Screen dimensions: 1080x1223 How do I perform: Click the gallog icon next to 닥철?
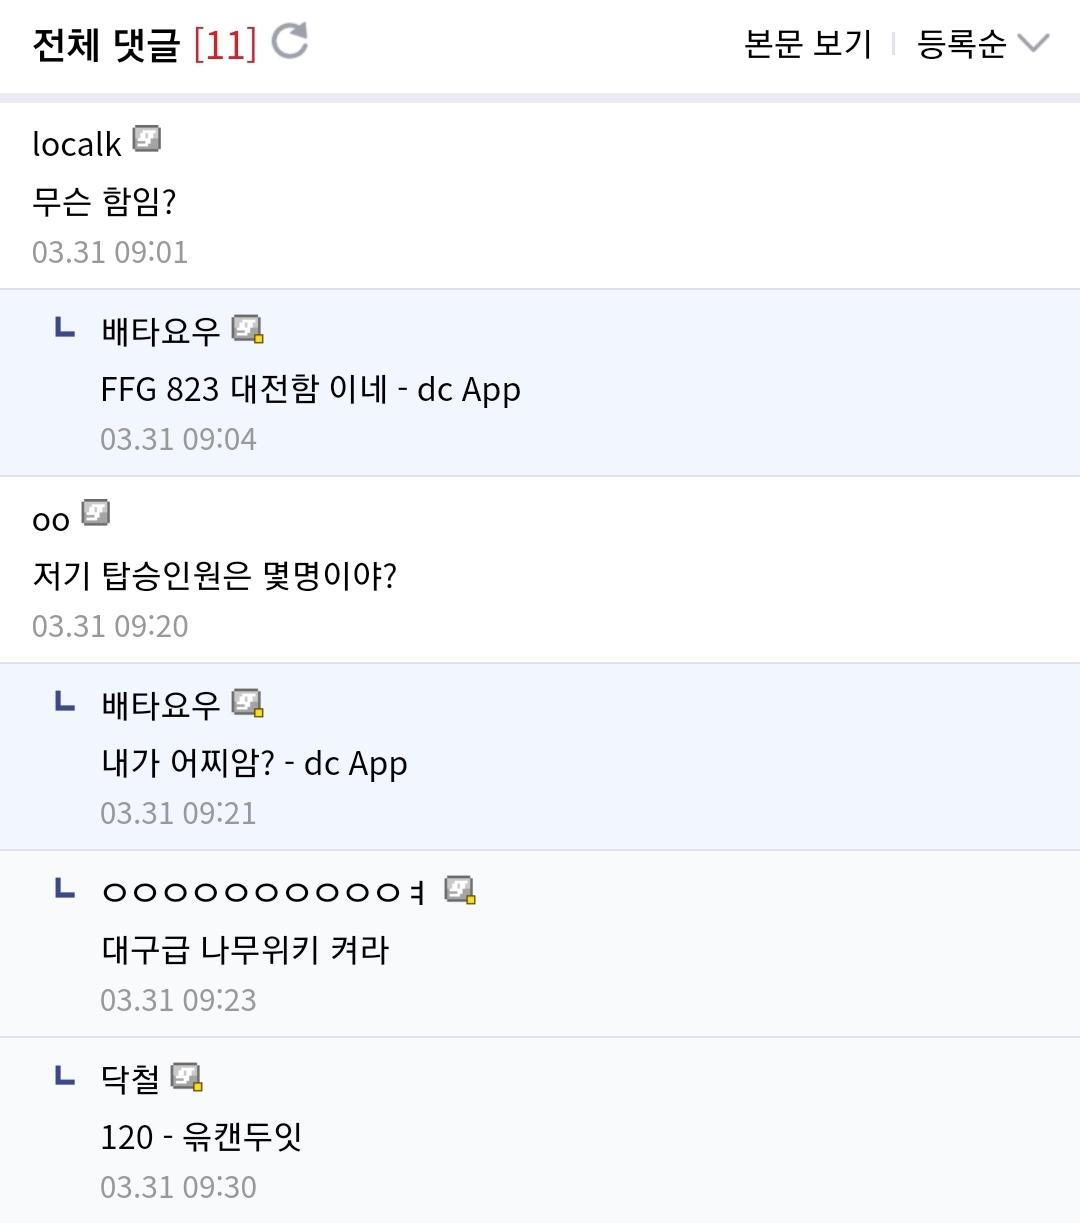(186, 1077)
